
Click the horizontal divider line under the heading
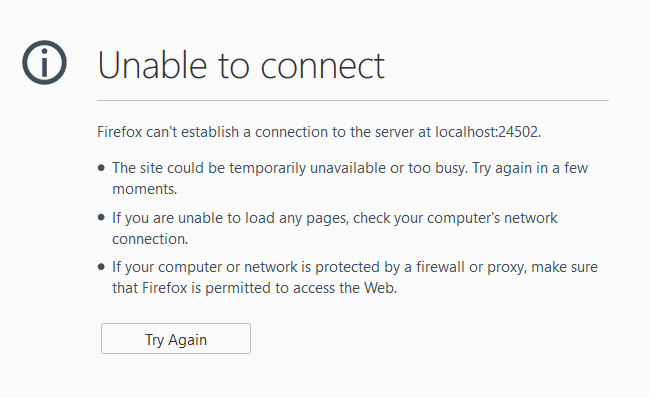353,100
